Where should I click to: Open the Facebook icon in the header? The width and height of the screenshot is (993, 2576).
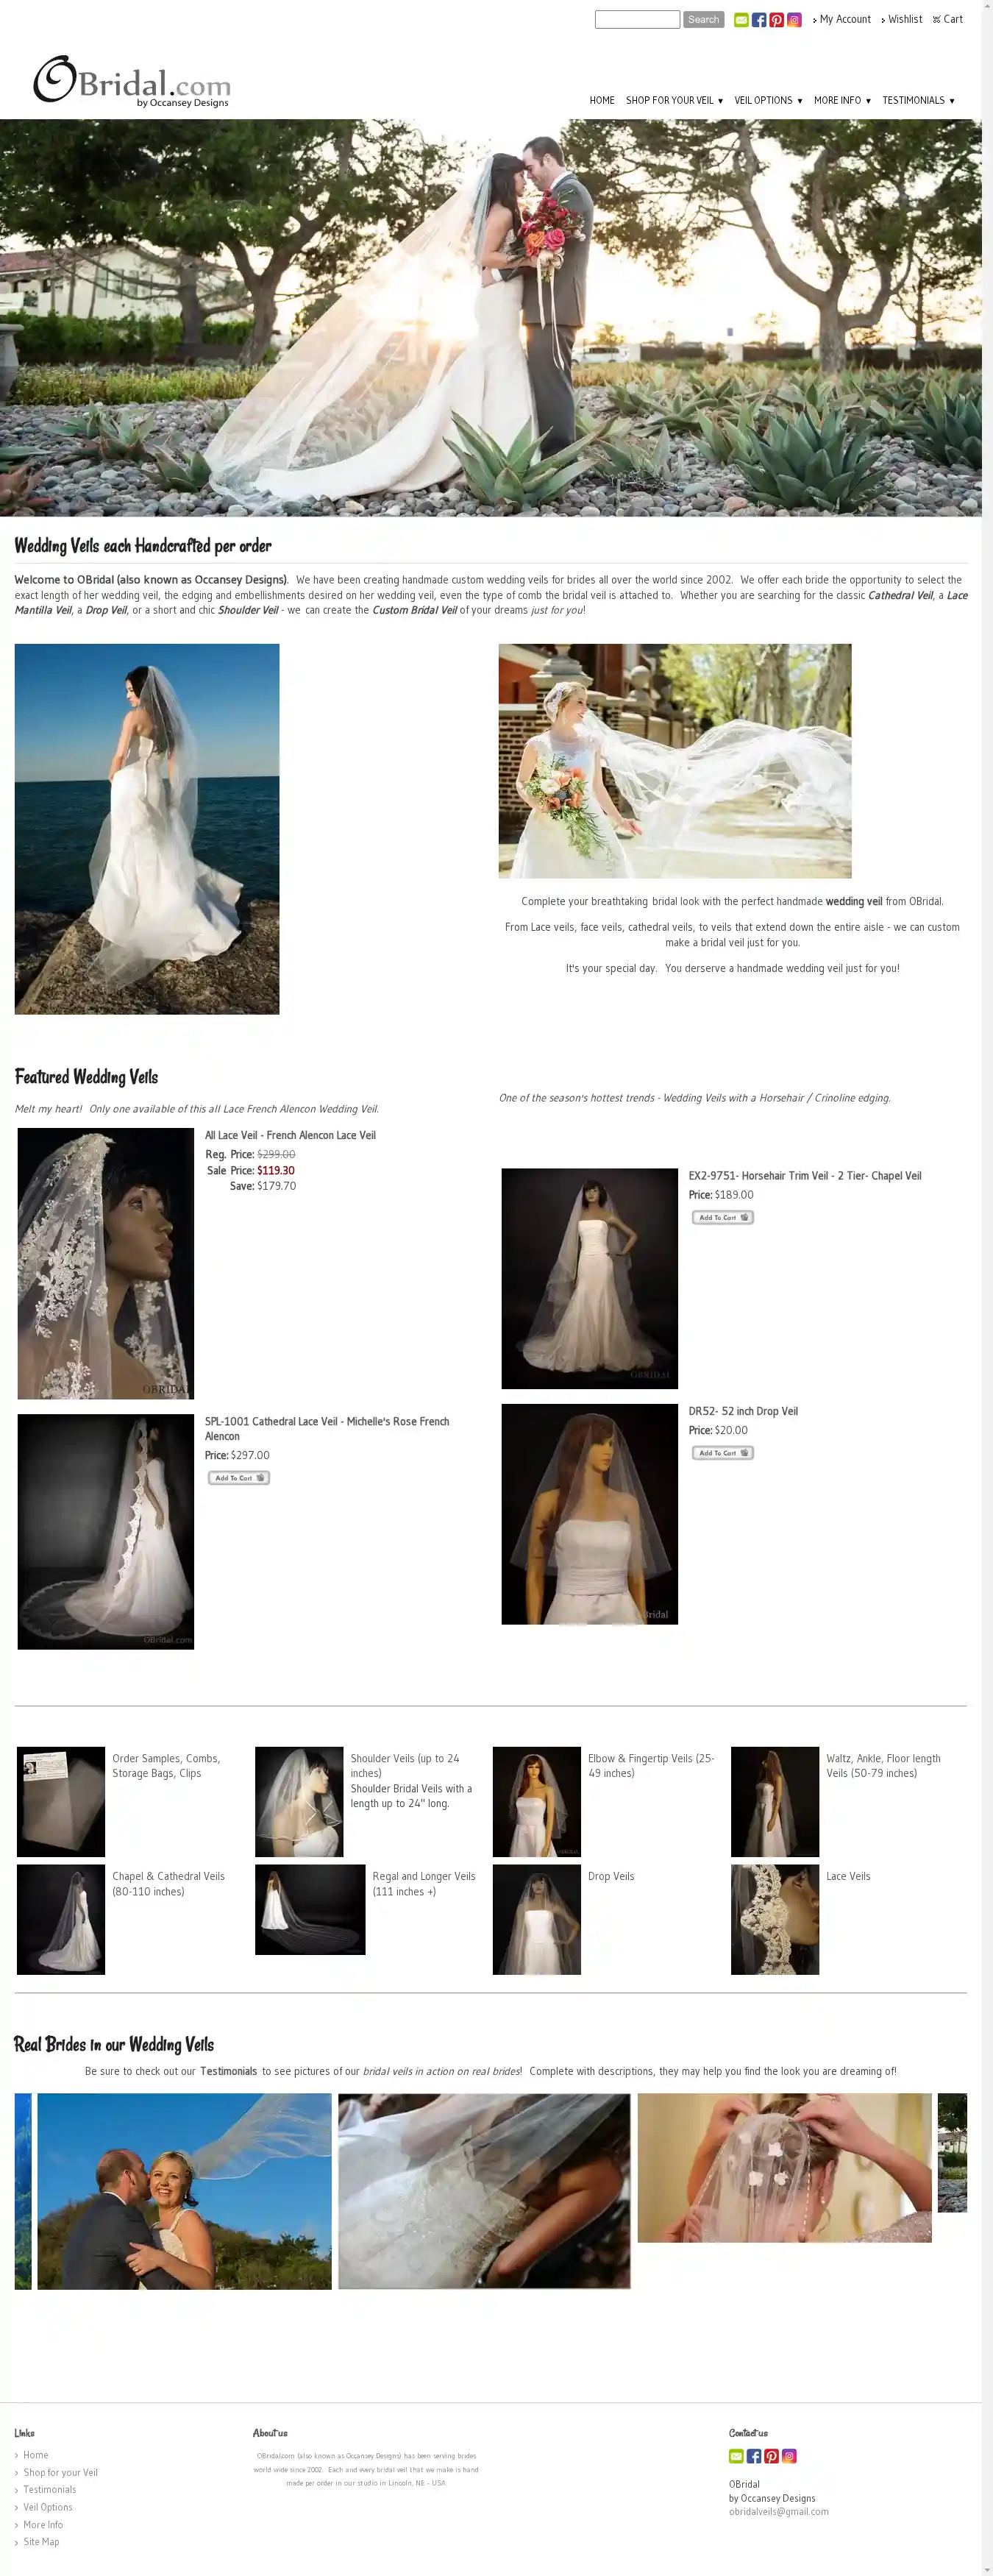[759, 20]
